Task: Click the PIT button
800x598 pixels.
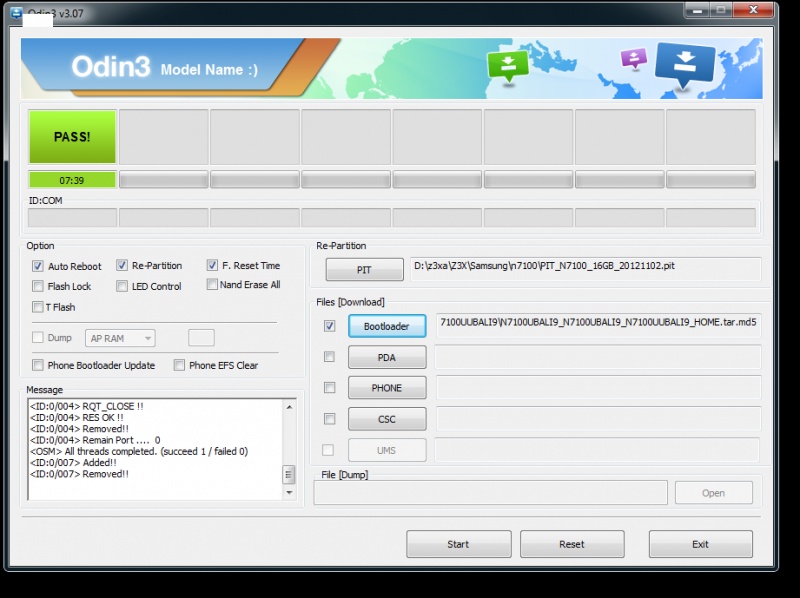Action: [364, 270]
